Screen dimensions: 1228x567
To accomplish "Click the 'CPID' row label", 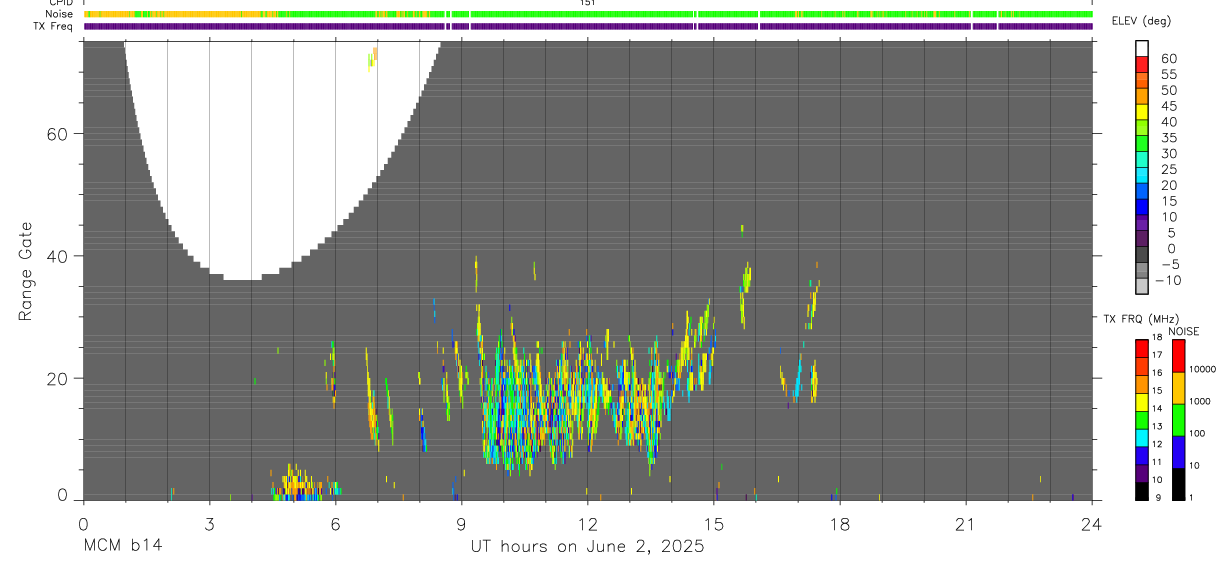I will point(60,3).
